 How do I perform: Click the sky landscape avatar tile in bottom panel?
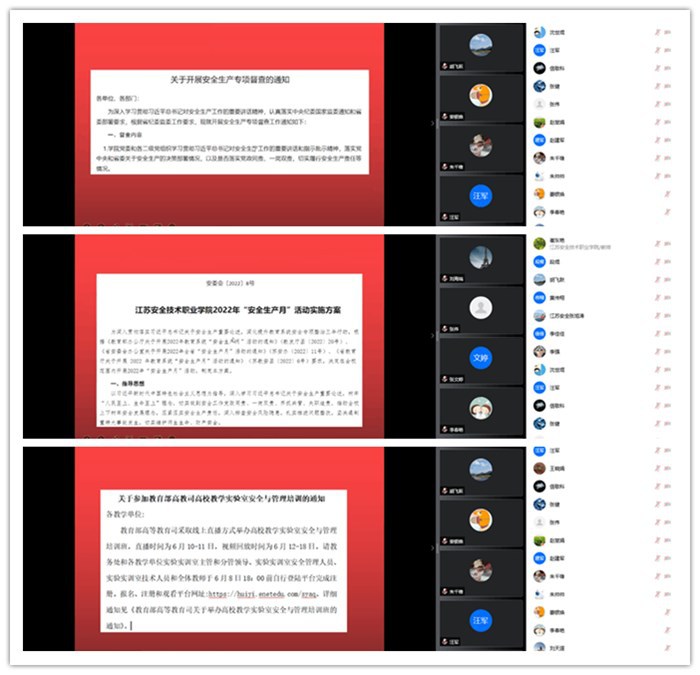pos(481,469)
